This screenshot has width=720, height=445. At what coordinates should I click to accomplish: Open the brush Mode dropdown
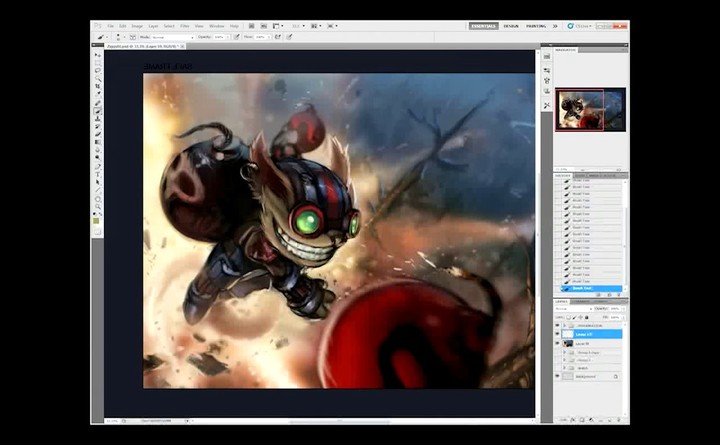pyautogui.click(x=173, y=37)
